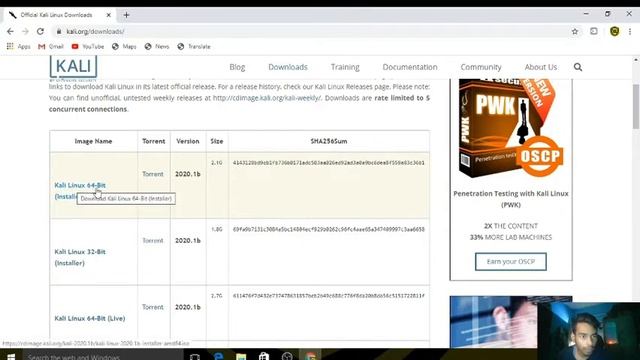Click the extension icon beside the bookmark star
Screen dimensions: 640x360
(x=594, y=31)
